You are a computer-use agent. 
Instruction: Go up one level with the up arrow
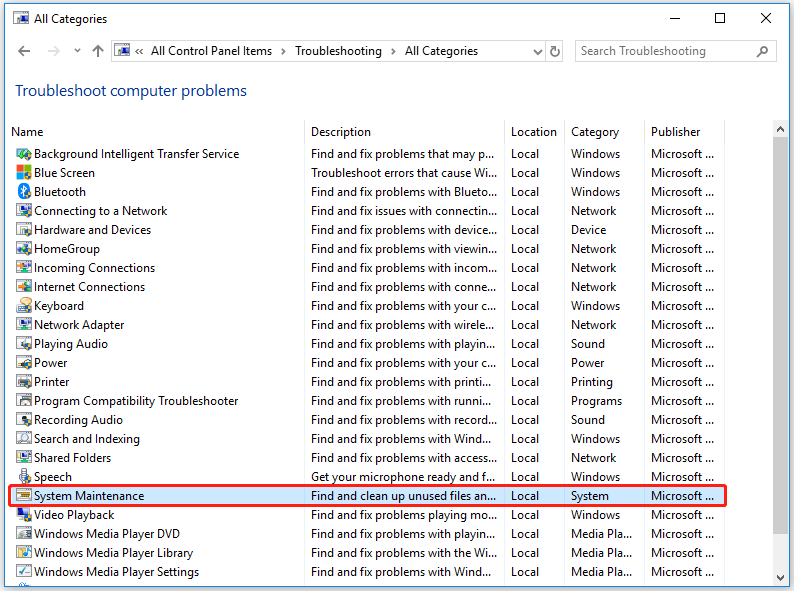point(98,51)
